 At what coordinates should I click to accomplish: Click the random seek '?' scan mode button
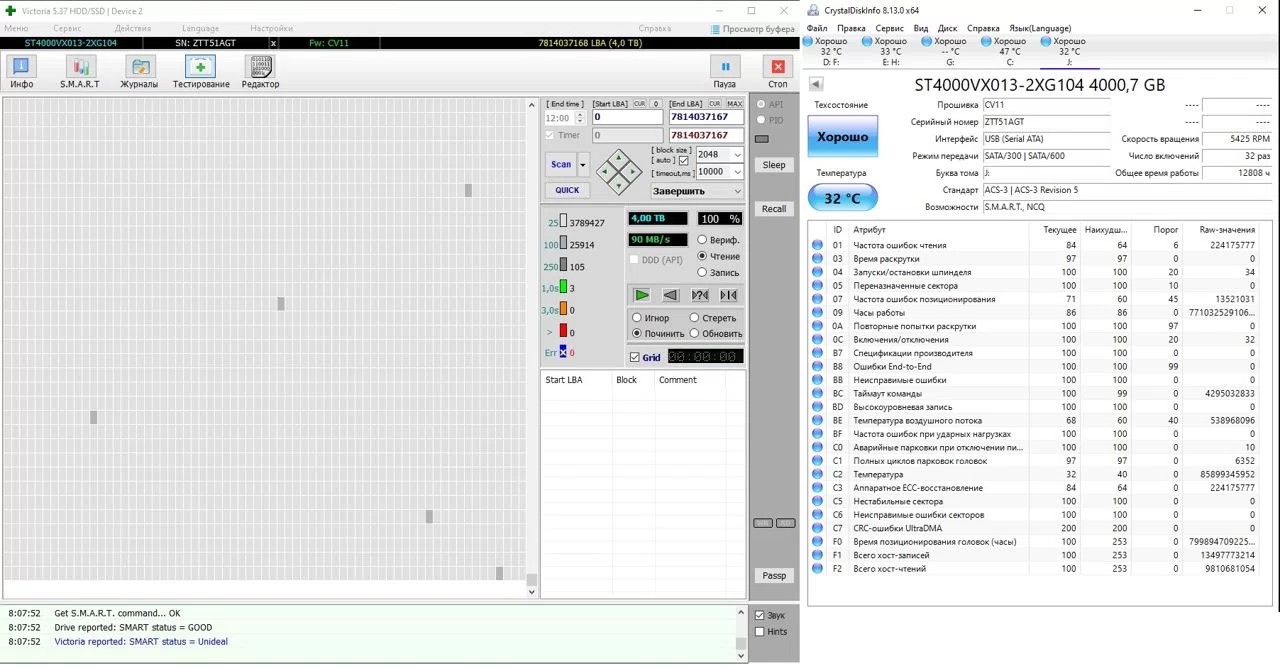700,295
